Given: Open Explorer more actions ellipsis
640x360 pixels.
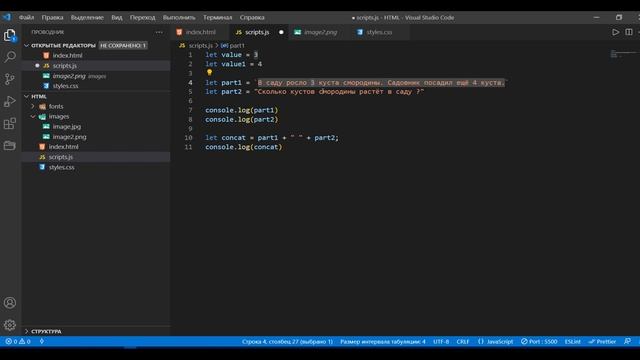Looking at the screenshot, I should click(159, 32).
